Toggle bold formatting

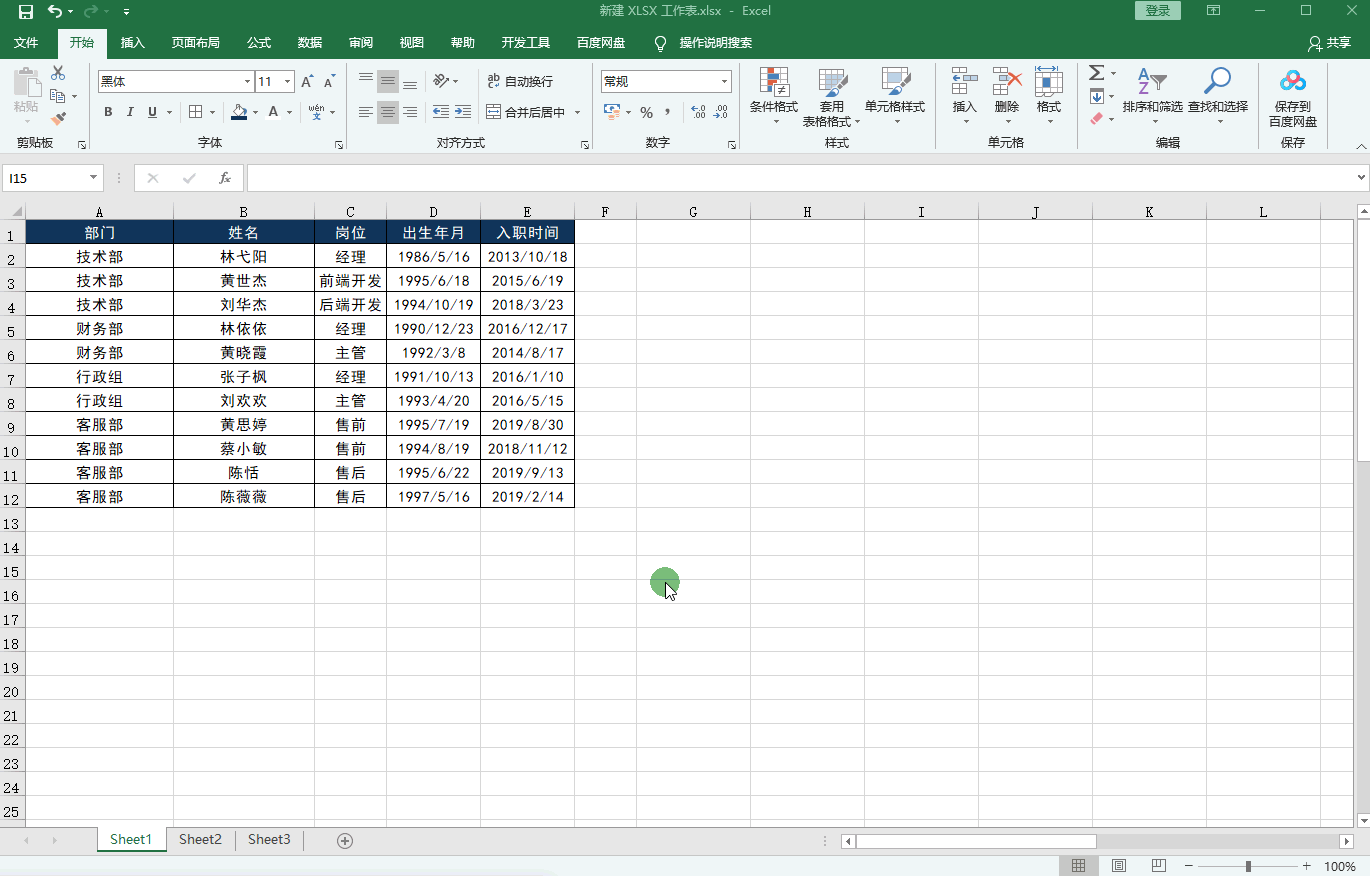pos(108,112)
